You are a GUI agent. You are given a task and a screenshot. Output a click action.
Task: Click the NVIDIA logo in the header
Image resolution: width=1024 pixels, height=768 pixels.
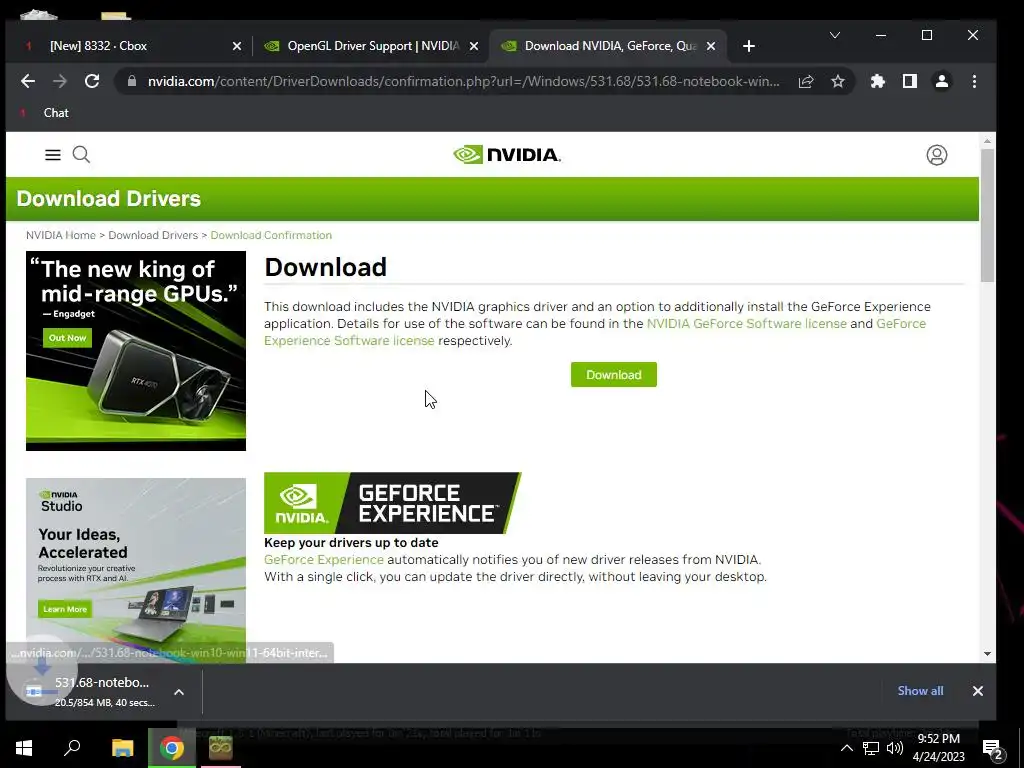[507, 155]
